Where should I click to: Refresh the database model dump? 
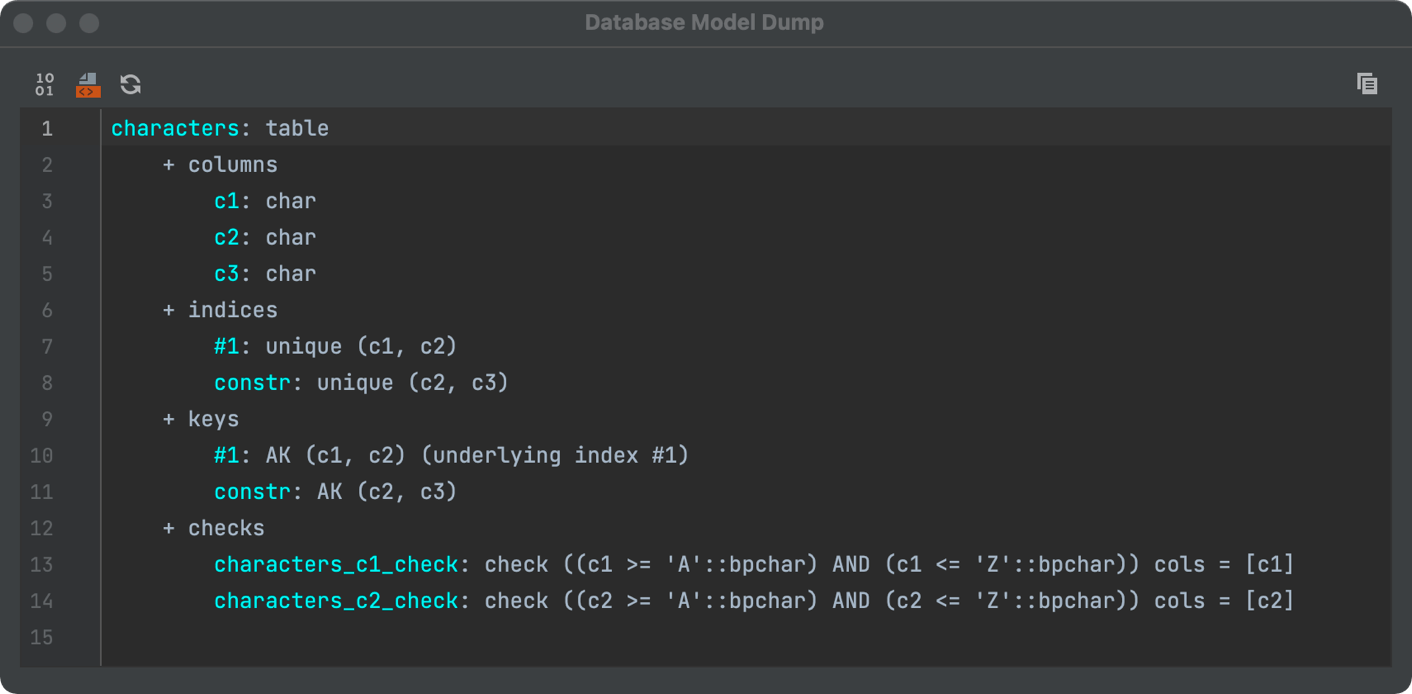click(131, 85)
